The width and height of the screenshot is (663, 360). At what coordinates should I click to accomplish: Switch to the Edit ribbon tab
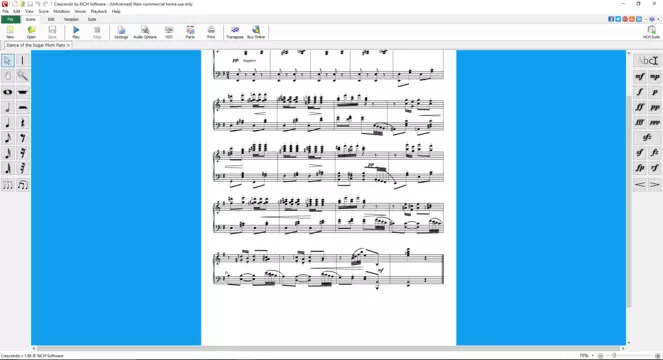tap(51, 19)
